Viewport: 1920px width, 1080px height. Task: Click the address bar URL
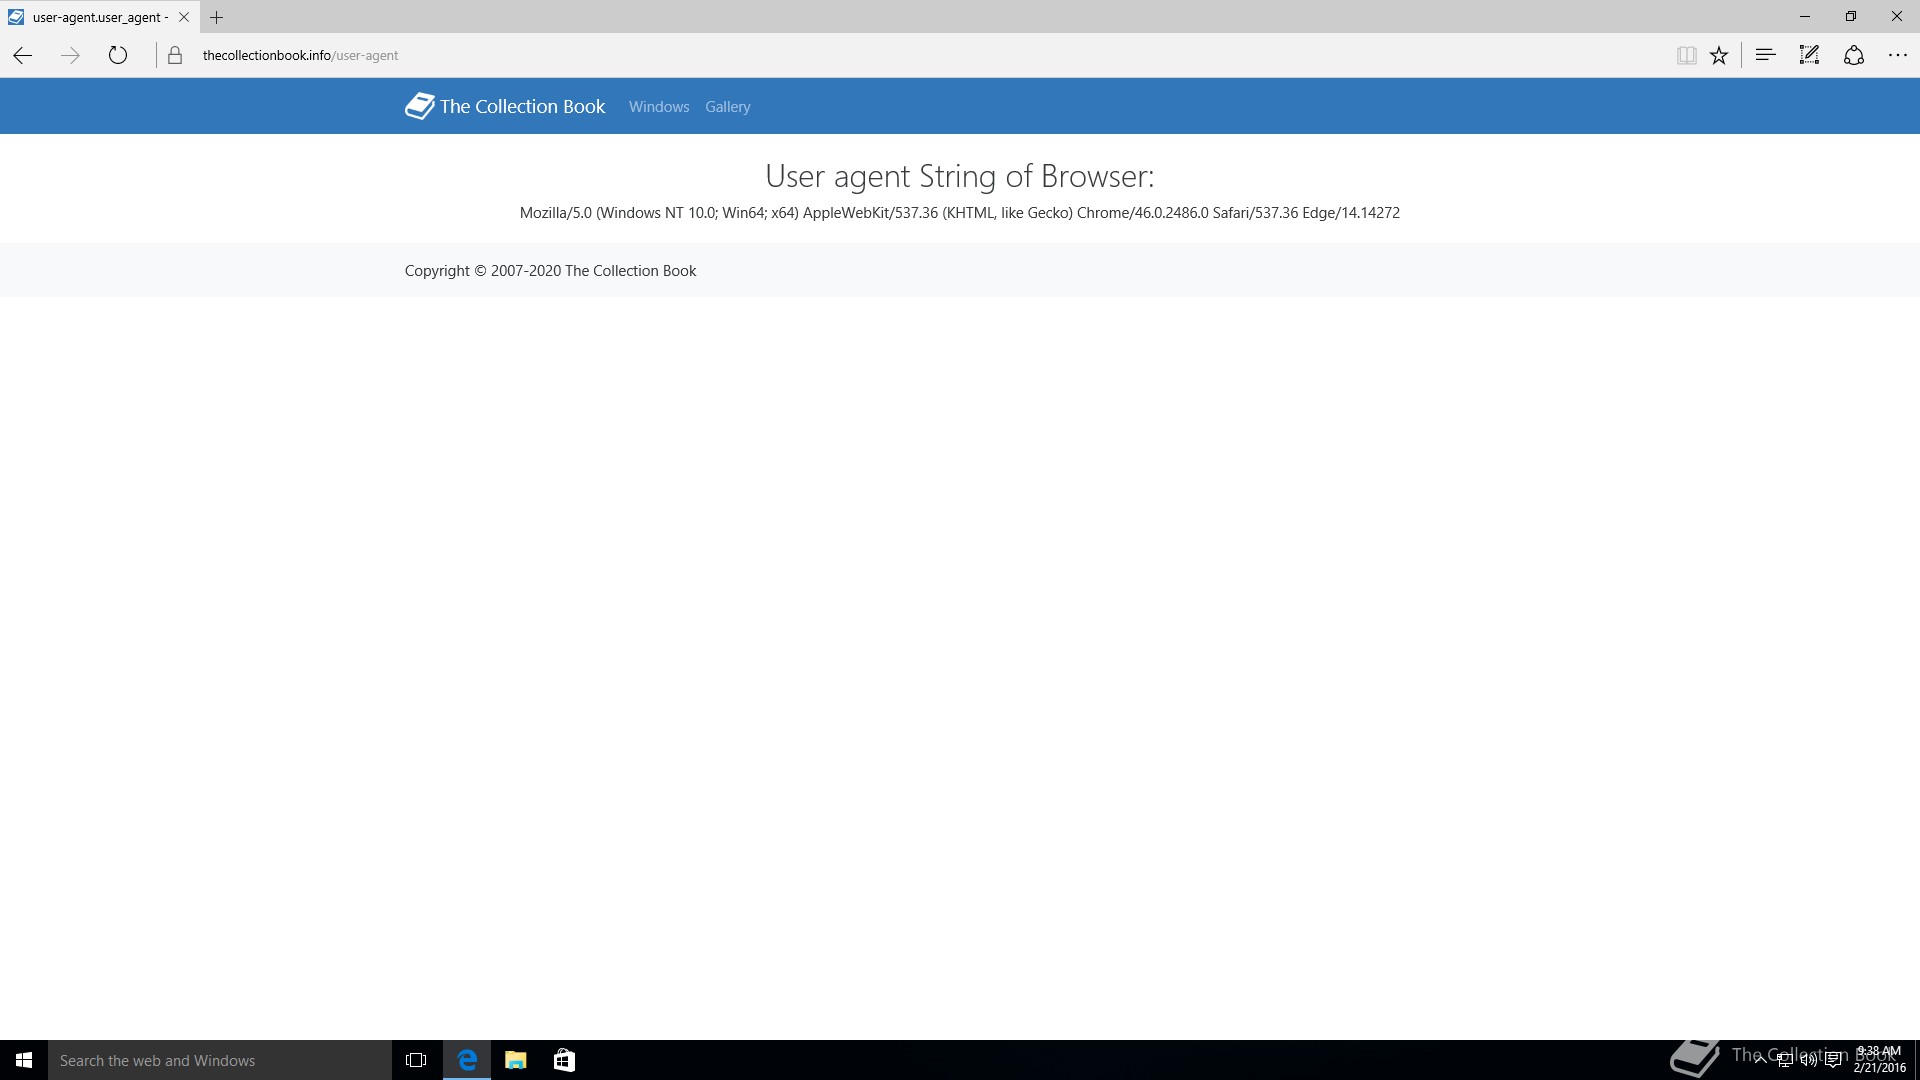(x=300, y=56)
